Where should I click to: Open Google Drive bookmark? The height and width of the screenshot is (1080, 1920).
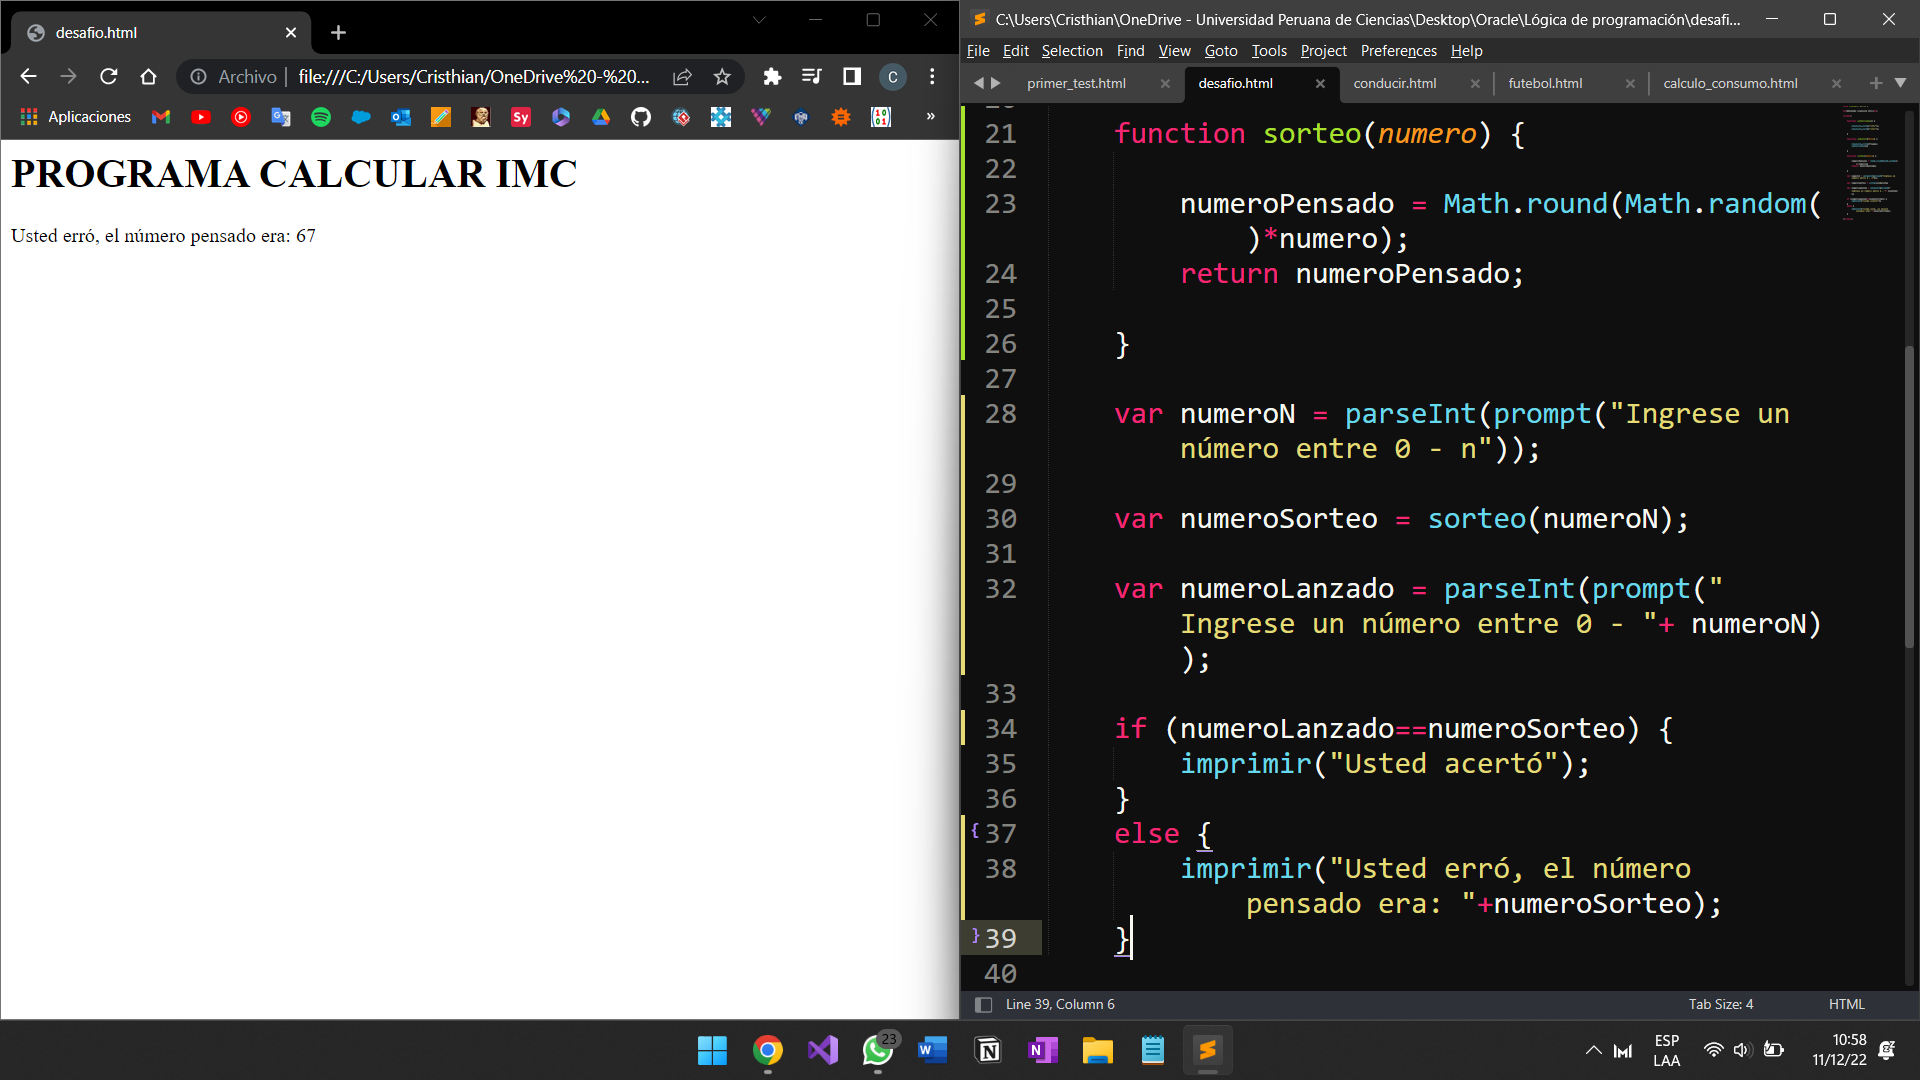pyautogui.click(x=601, y=117)
